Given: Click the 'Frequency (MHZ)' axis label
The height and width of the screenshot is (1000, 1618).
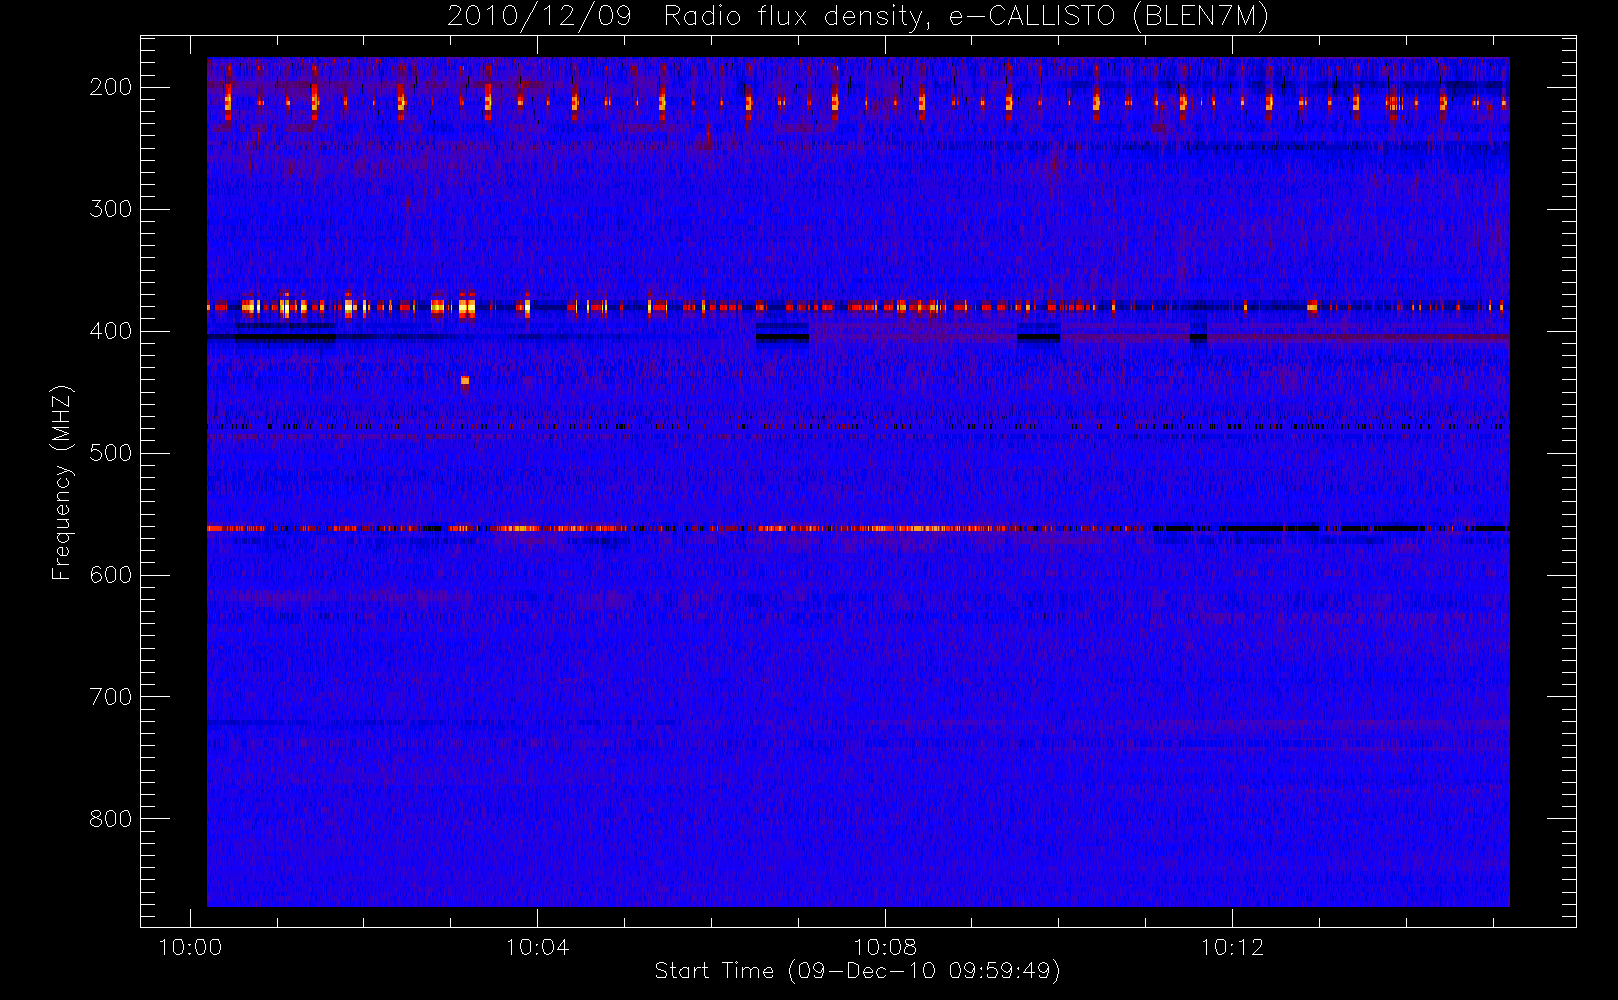Looking at the screenshot, I should [x=62, y=482].
